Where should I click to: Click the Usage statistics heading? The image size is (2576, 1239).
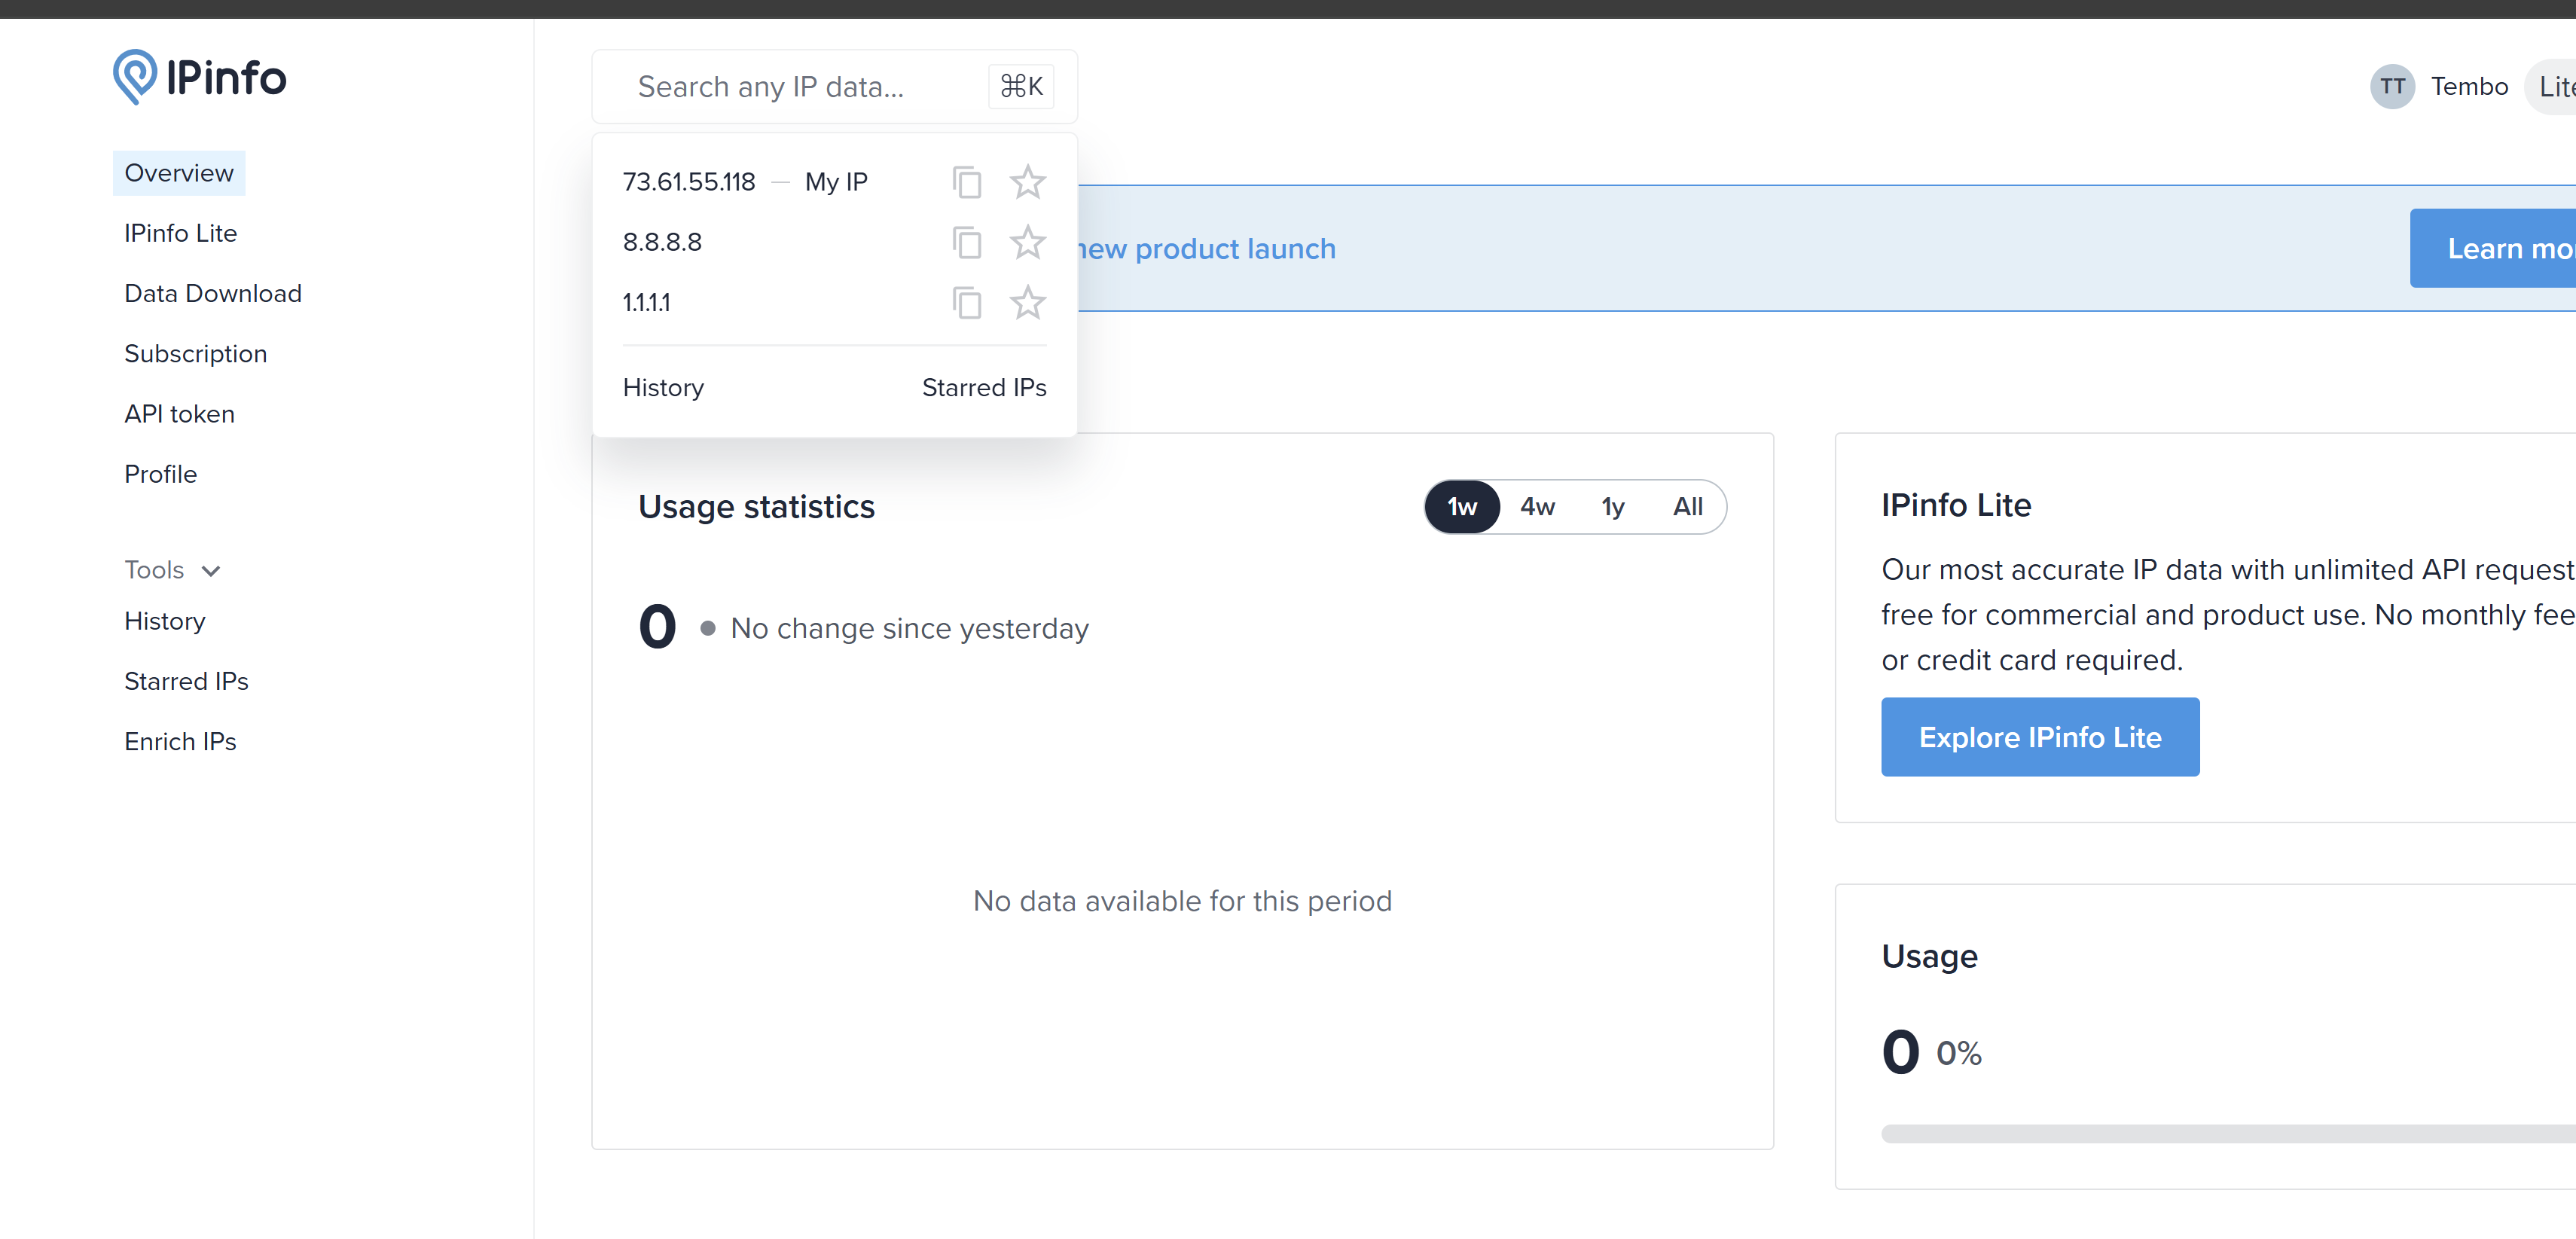click(756, 507)
